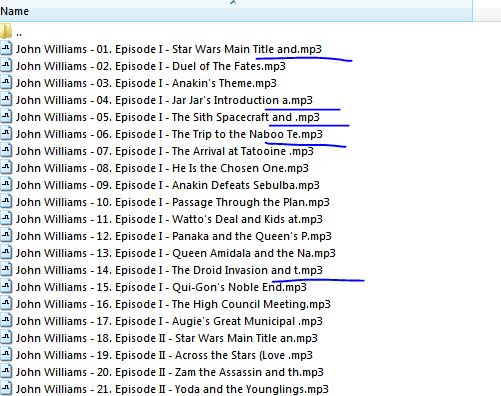This screenshot has height=396, width=501.
Task: Click mp3 icon for Anakin's Theme
Action: click(6, 82)
